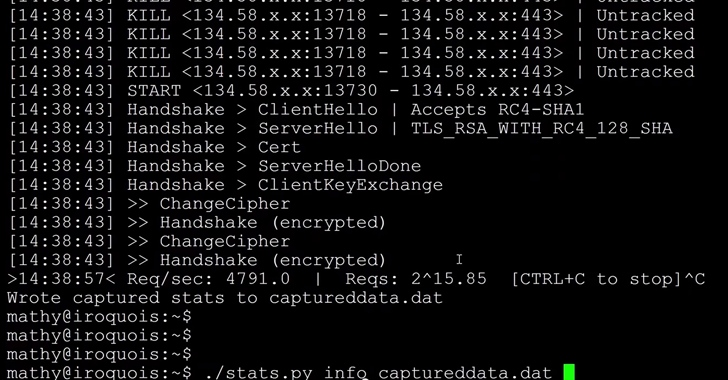
Task: Click the ServerHelloDone handshake line
Action: (x=215, y=166)
